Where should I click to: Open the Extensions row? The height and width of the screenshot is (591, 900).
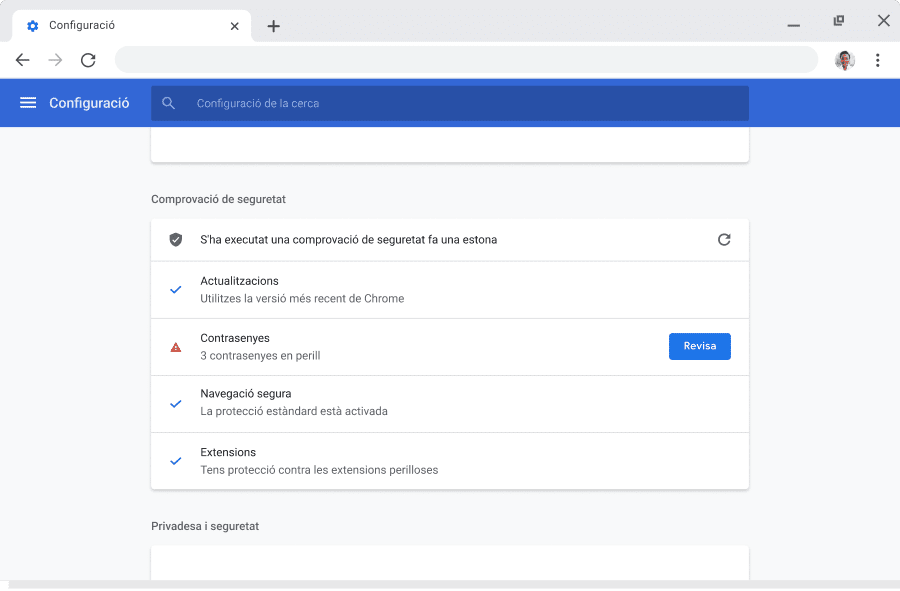click(449, 461)
